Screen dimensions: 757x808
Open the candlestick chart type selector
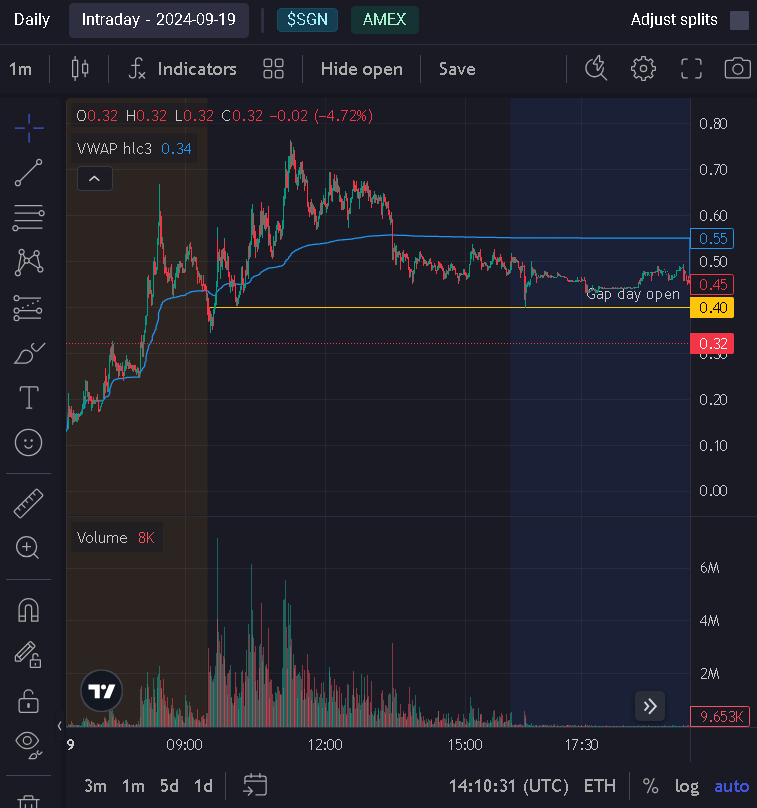pyautogui.click(x=80, y=69)
